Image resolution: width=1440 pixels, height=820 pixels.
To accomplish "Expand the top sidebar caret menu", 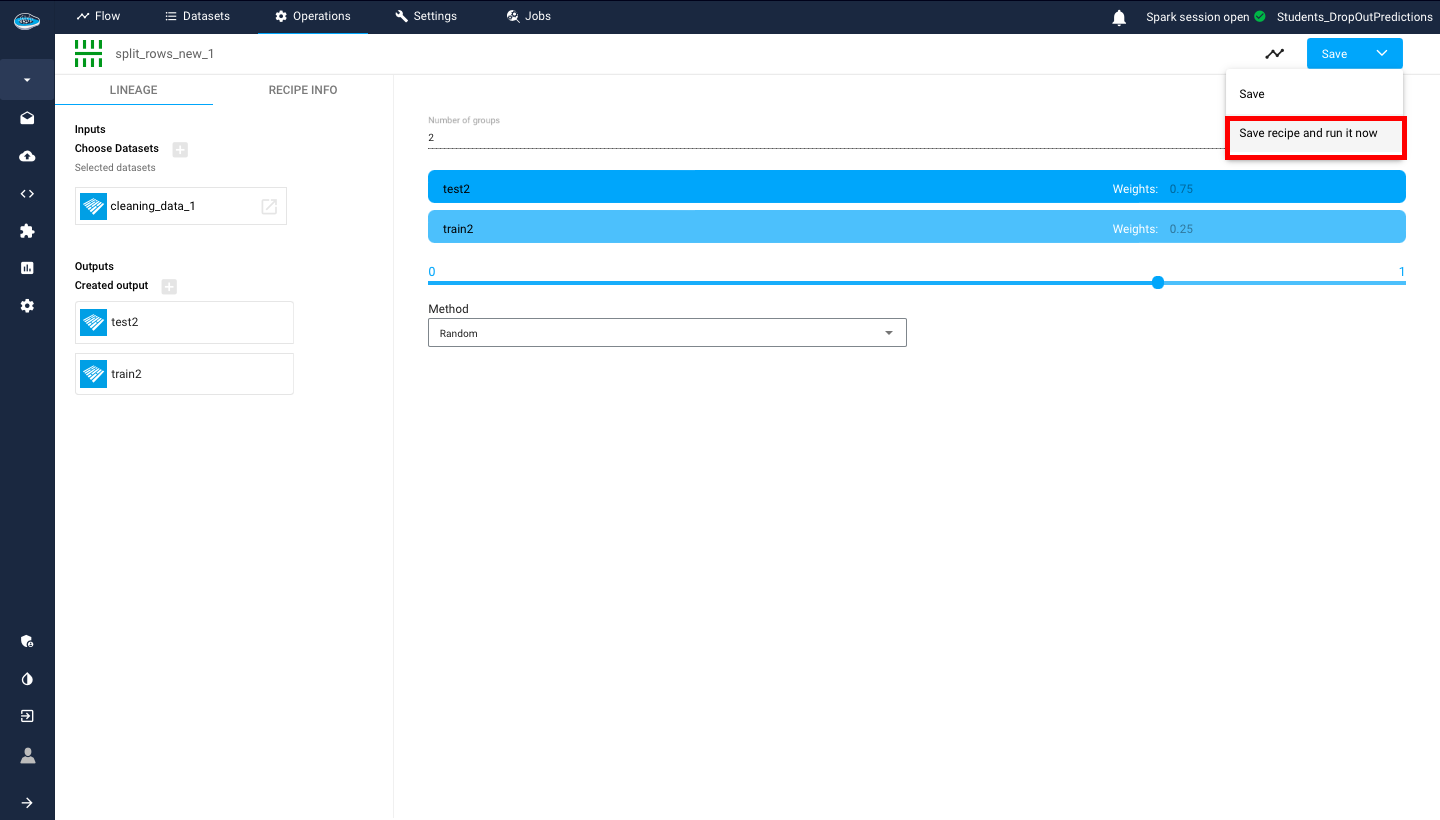I will 27,80.
